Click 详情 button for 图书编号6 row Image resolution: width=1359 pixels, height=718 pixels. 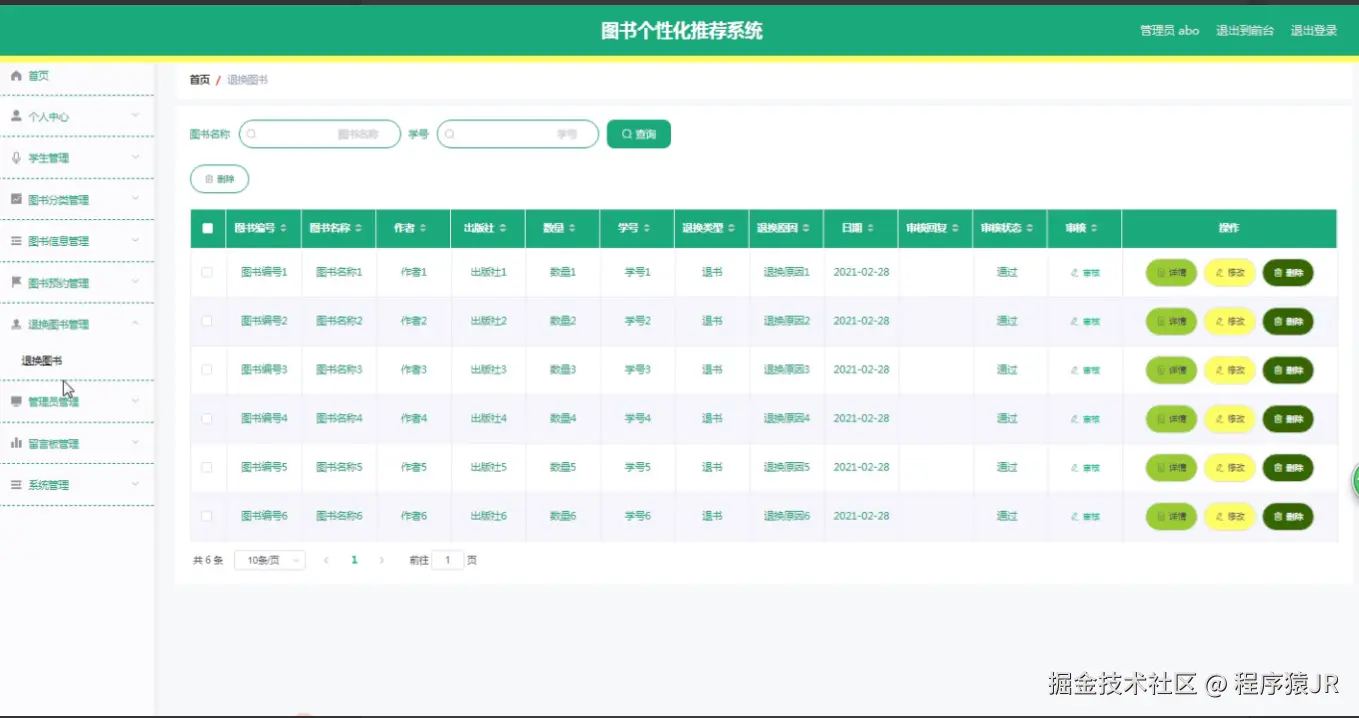[1171, 516]
